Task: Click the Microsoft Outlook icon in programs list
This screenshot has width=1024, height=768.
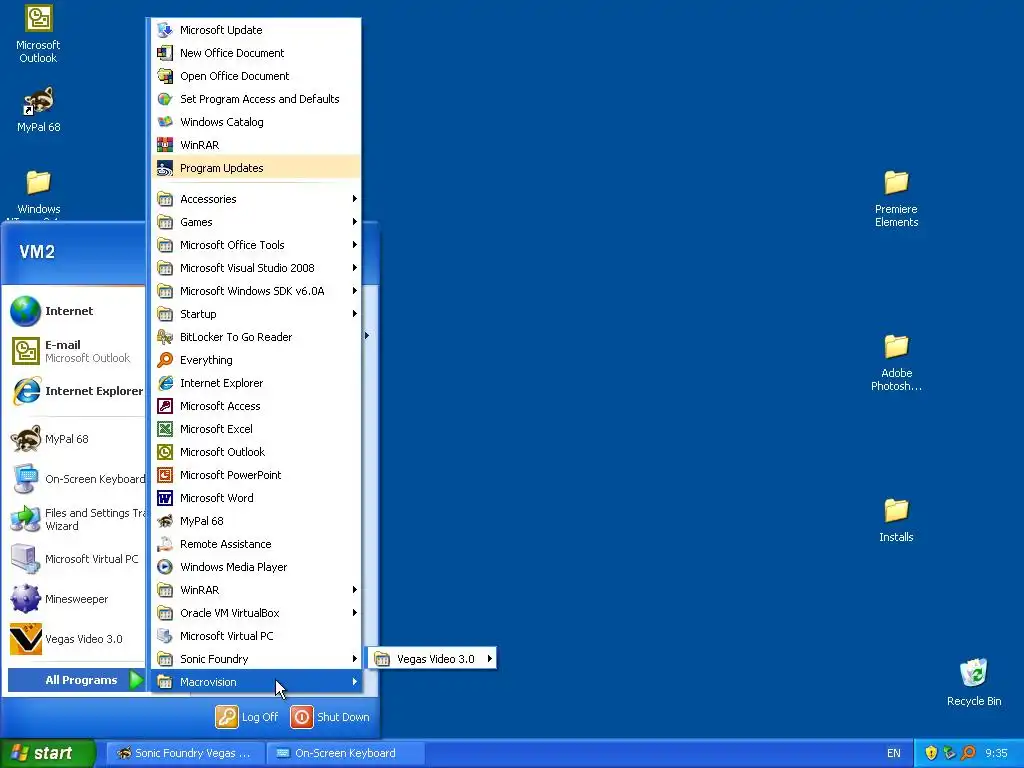Action: coord(165,452)
